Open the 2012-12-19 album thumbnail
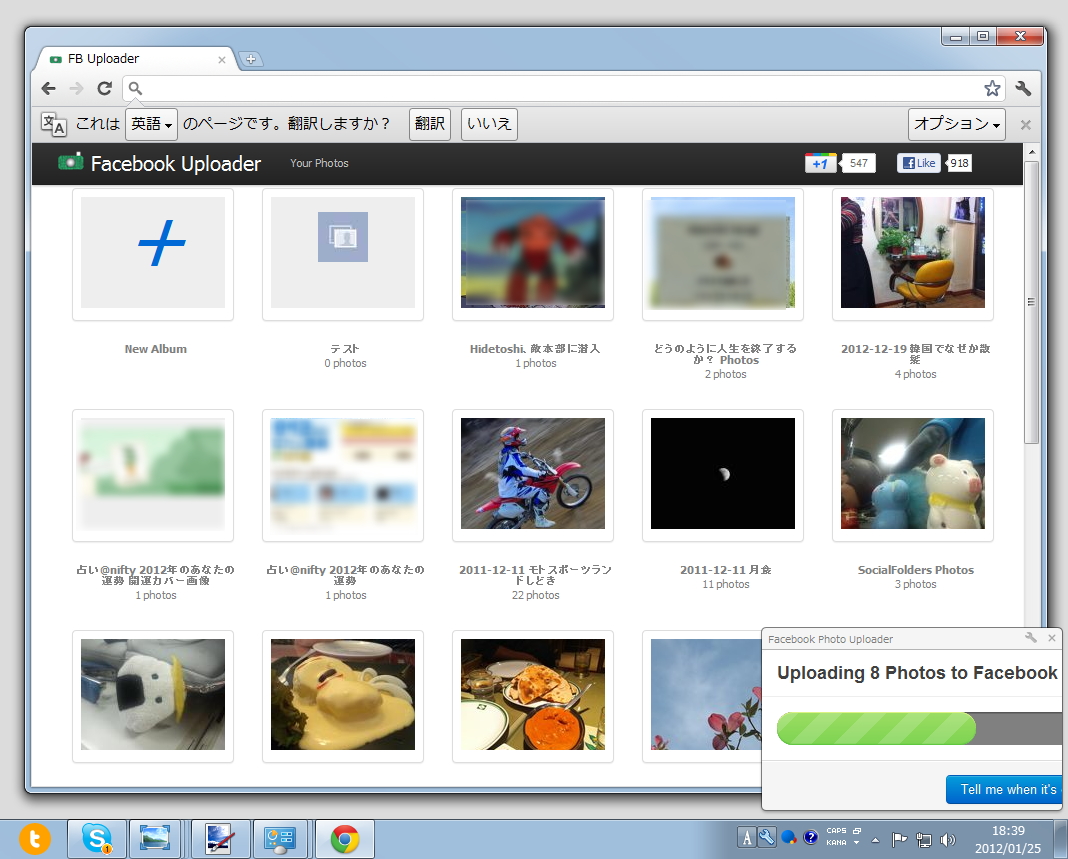Screen dimensions: 1068x859 tap(913, 253)
